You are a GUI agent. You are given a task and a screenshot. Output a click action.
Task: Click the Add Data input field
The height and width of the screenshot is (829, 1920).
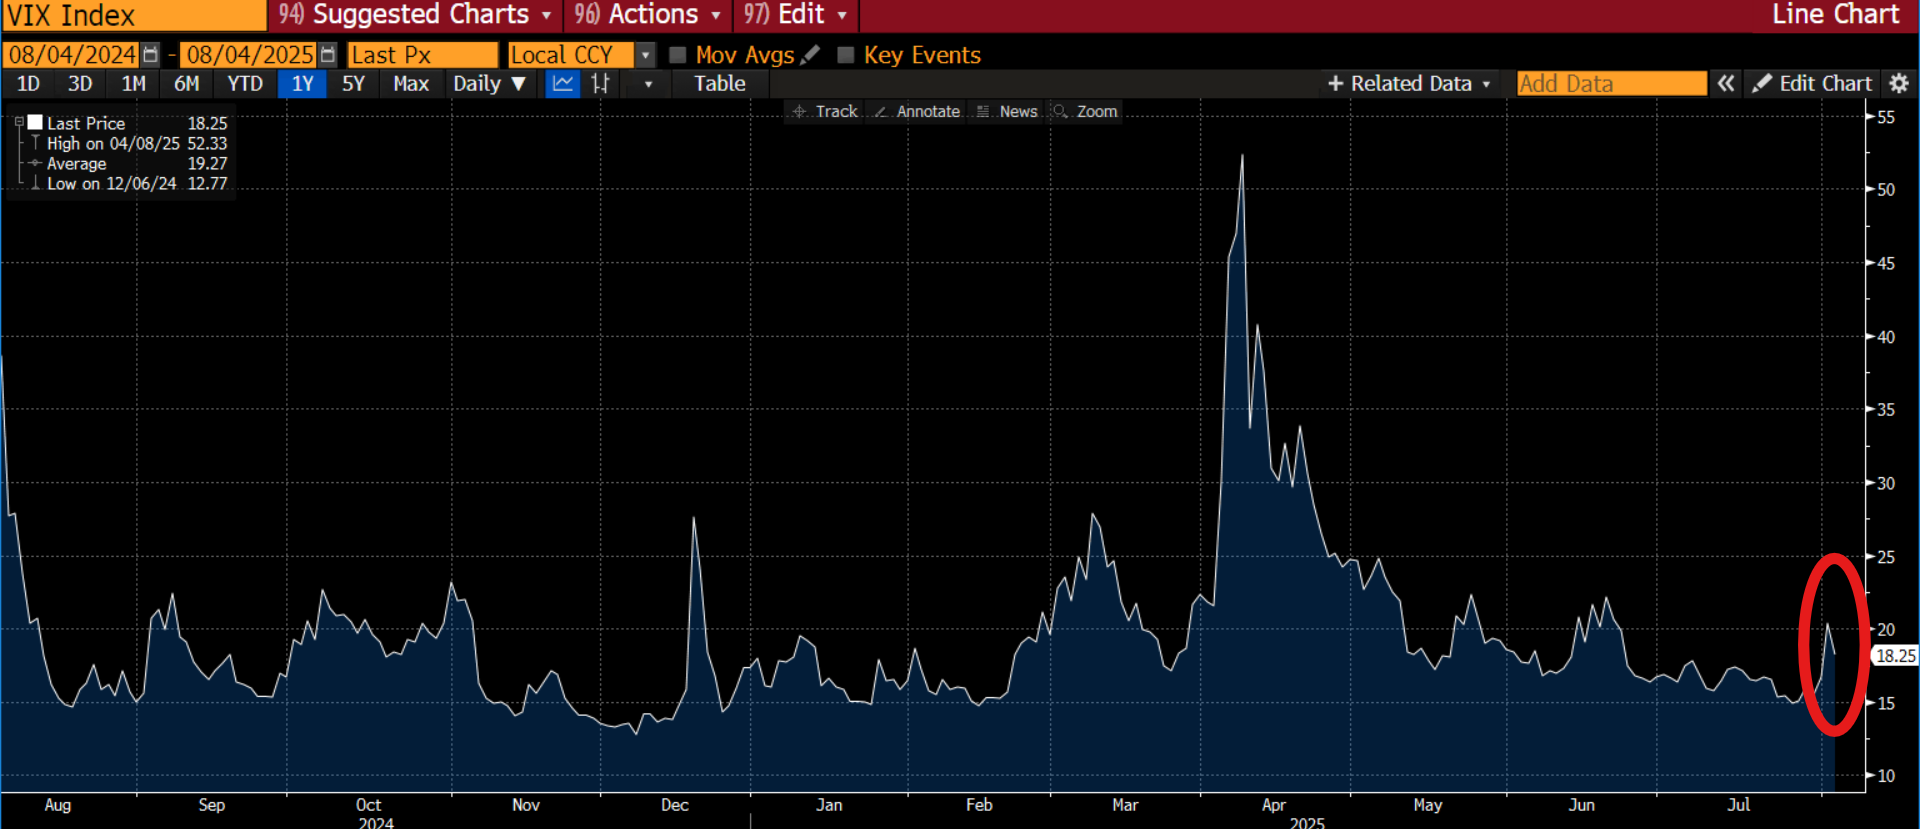coord(1611,84)
